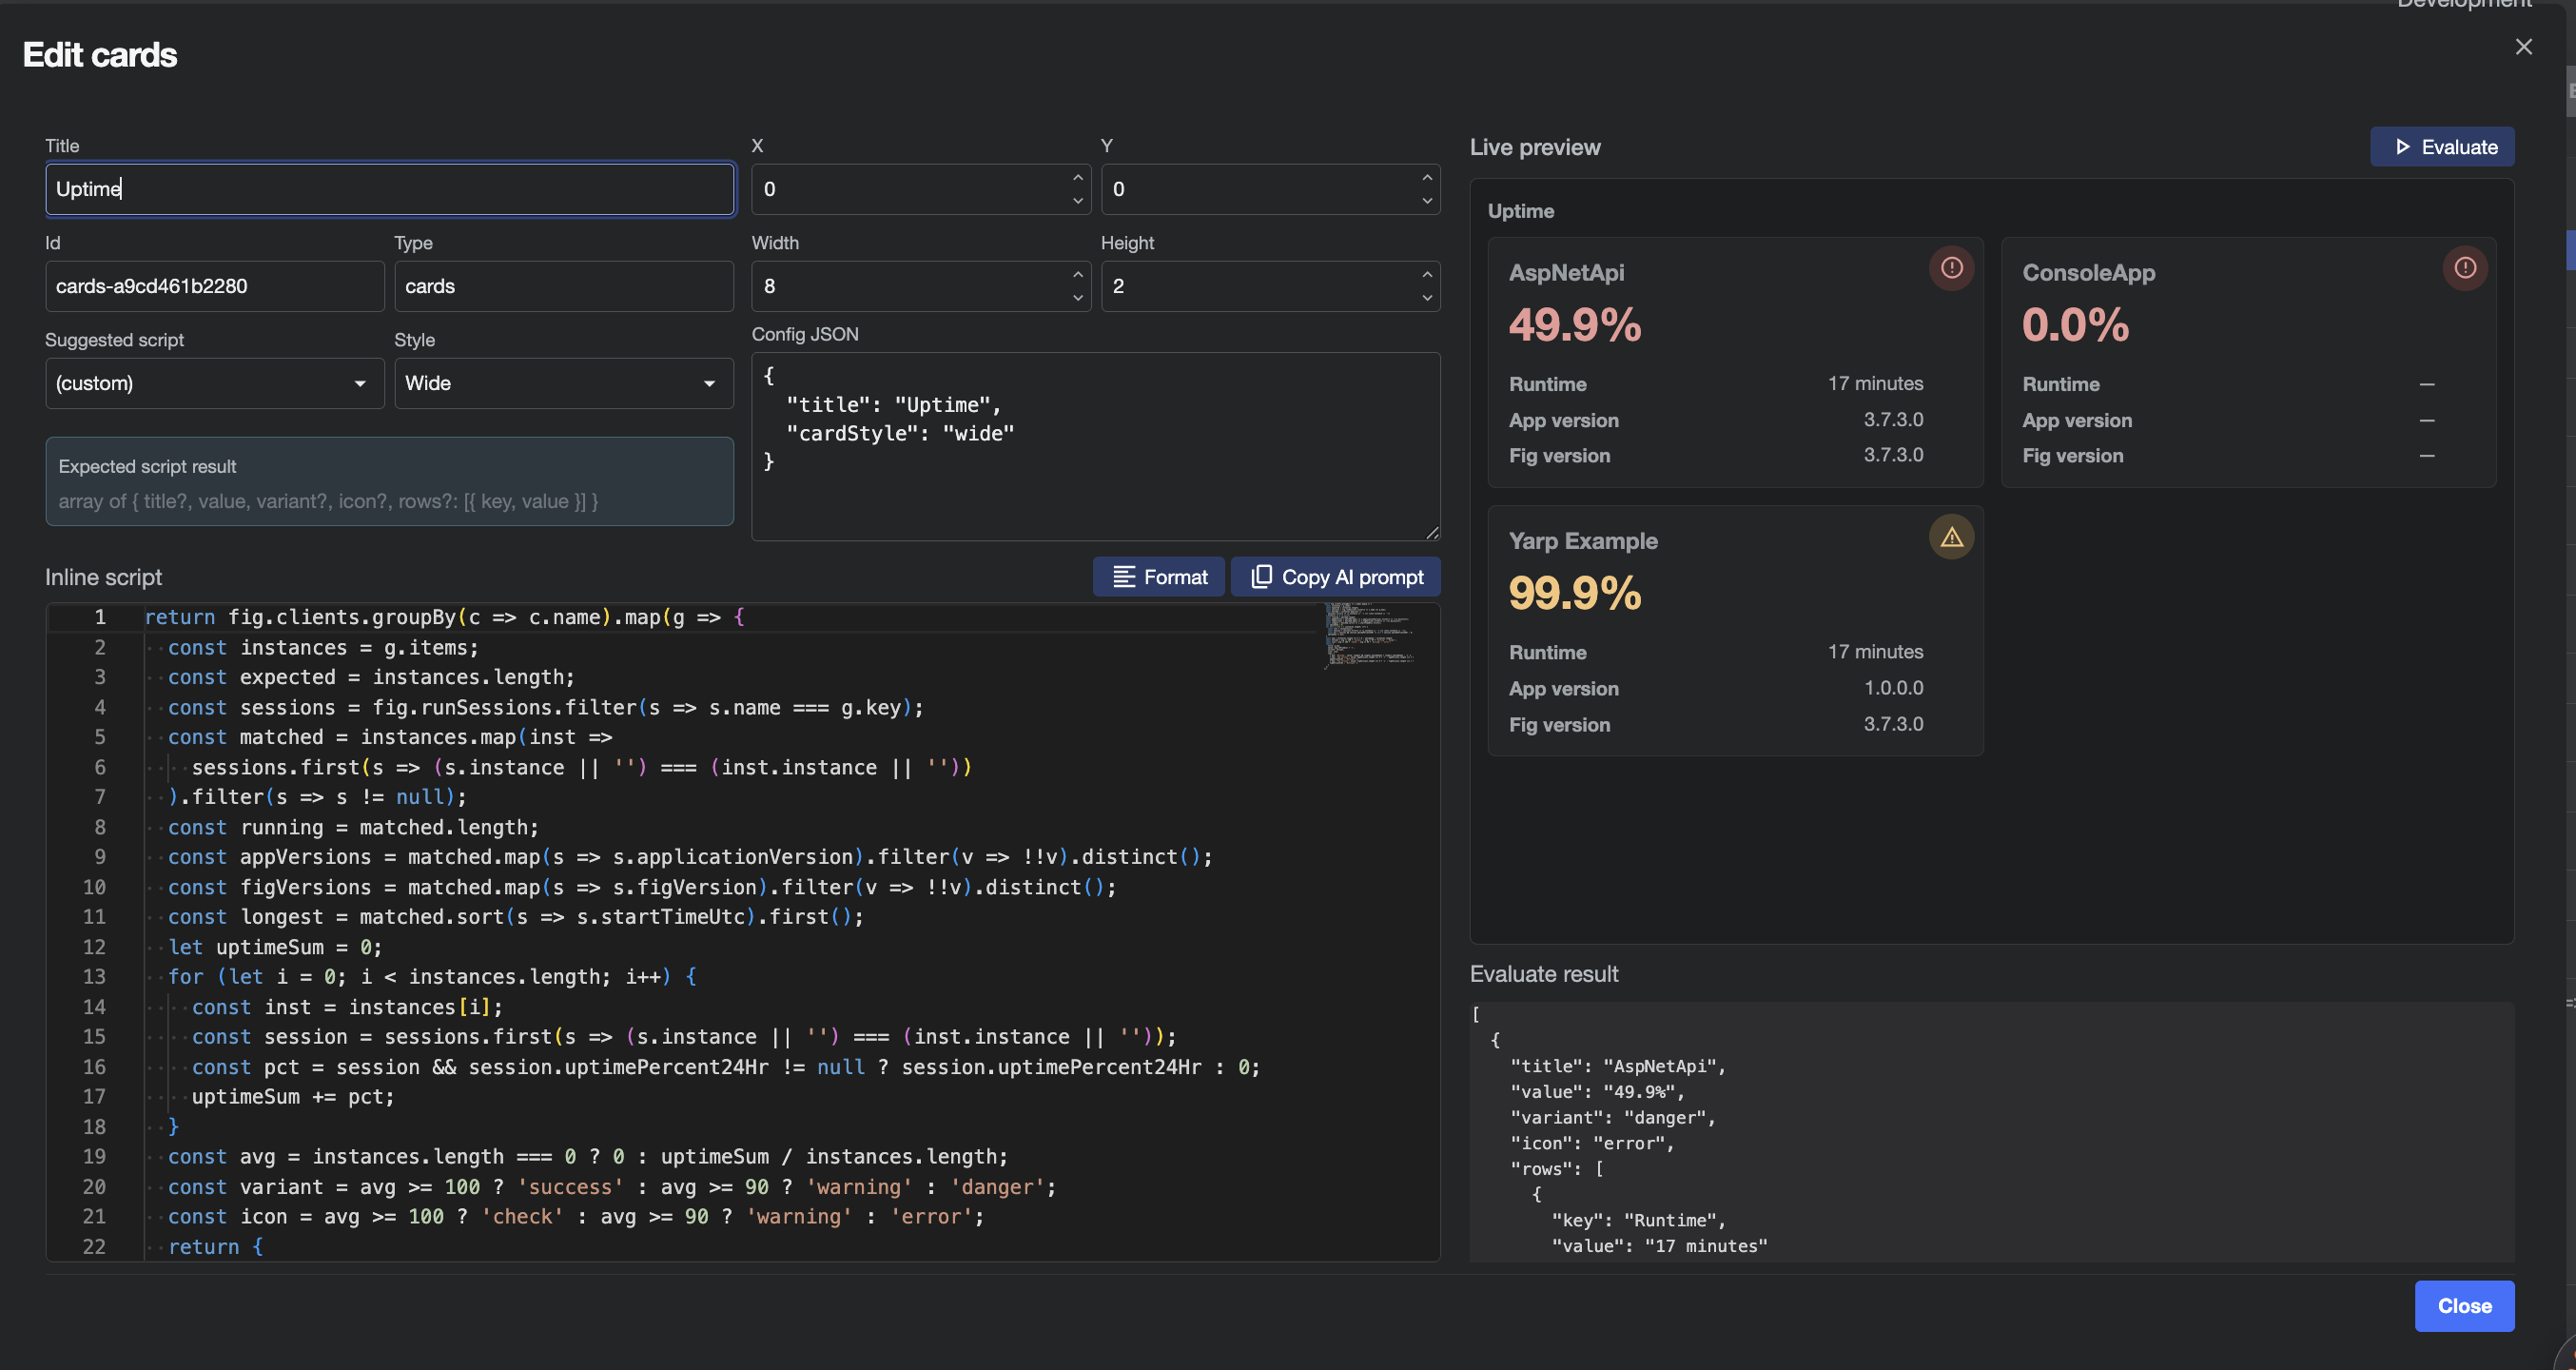This screenshot has width=2576, height=1370.
Task: Click the 'let uptimeSum = 0;' code line
Action: click(x=275, y=947)
